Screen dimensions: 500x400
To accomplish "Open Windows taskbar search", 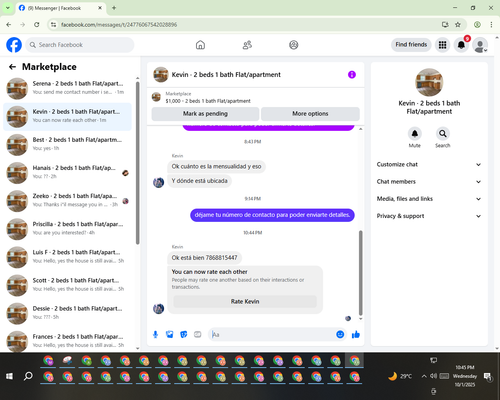I will point(28,376).
